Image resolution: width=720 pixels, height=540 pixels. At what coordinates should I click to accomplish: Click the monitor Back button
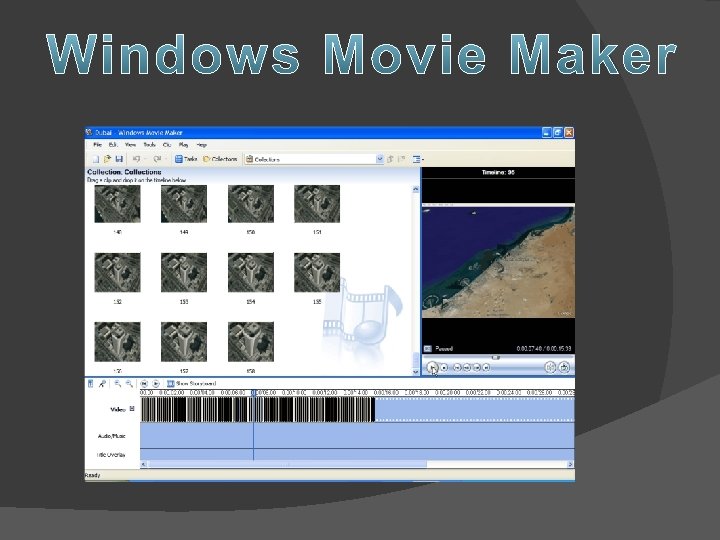tap(457, 367)
